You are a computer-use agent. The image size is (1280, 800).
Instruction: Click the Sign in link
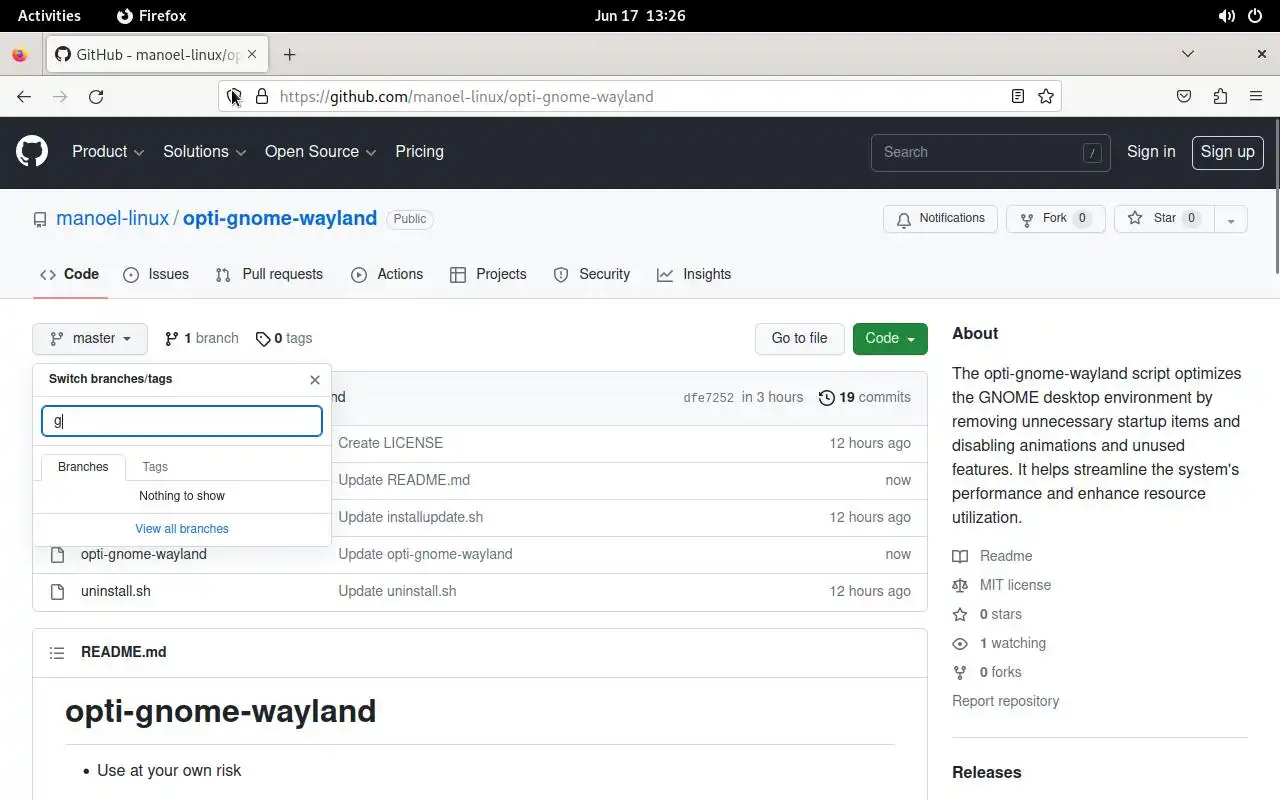(x=1151, y=152)
